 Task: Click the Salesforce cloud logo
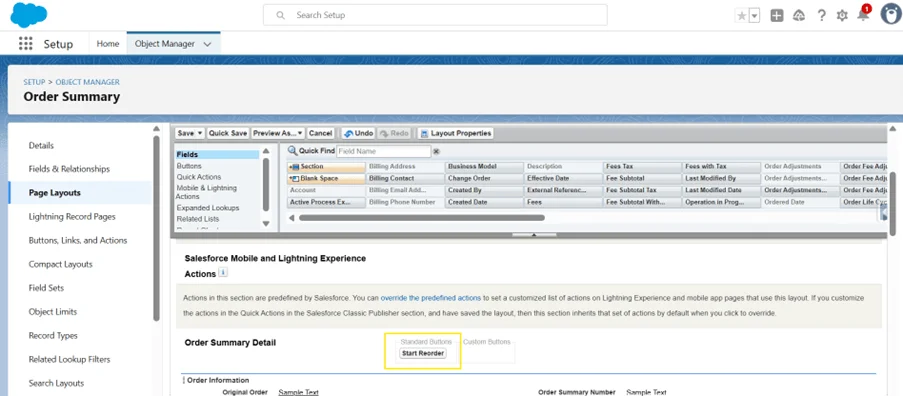point(29,14)
